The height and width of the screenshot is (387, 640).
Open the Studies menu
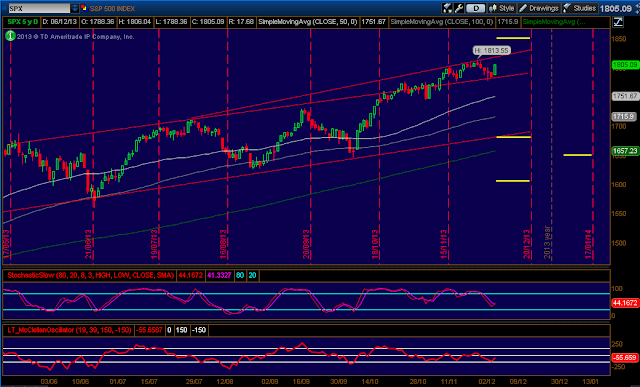pos(580,8)
